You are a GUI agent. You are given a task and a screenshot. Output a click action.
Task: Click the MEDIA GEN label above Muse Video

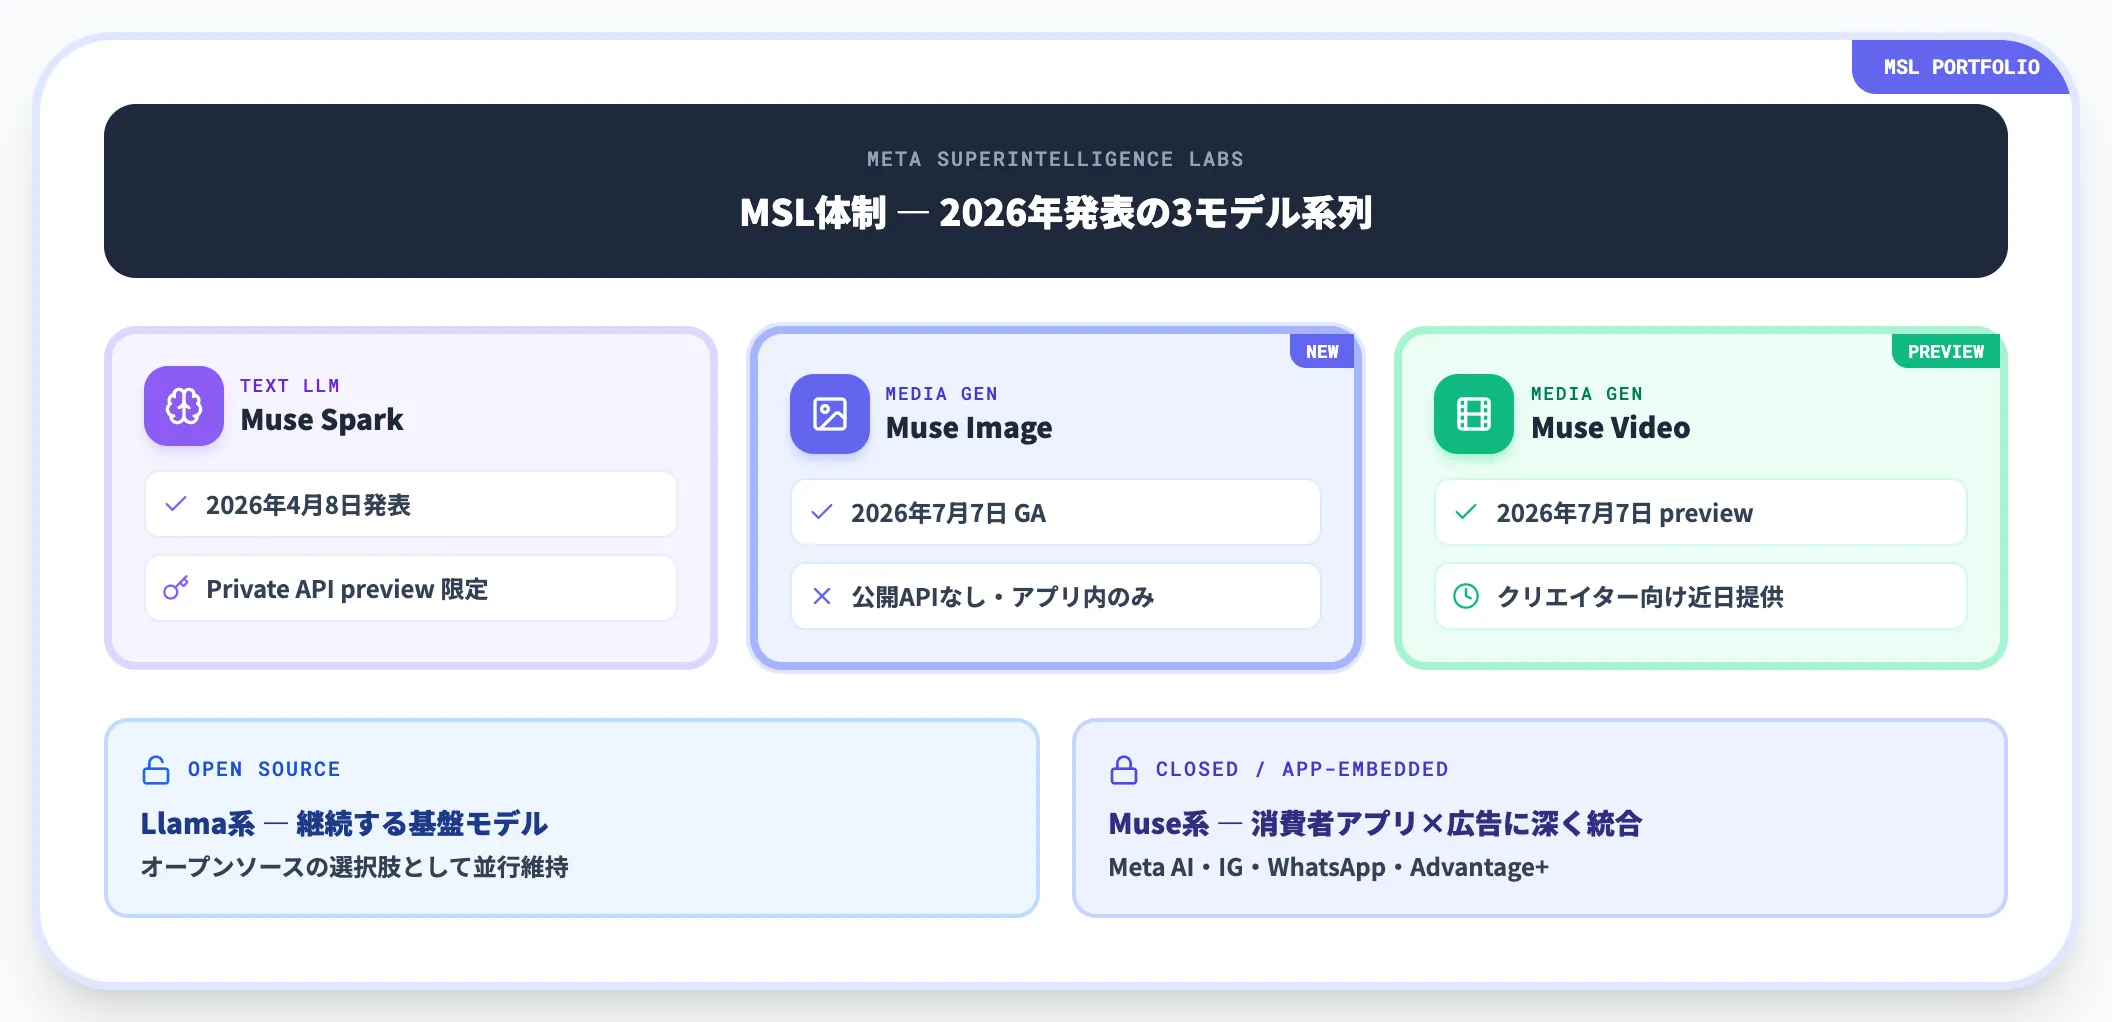1586,394
